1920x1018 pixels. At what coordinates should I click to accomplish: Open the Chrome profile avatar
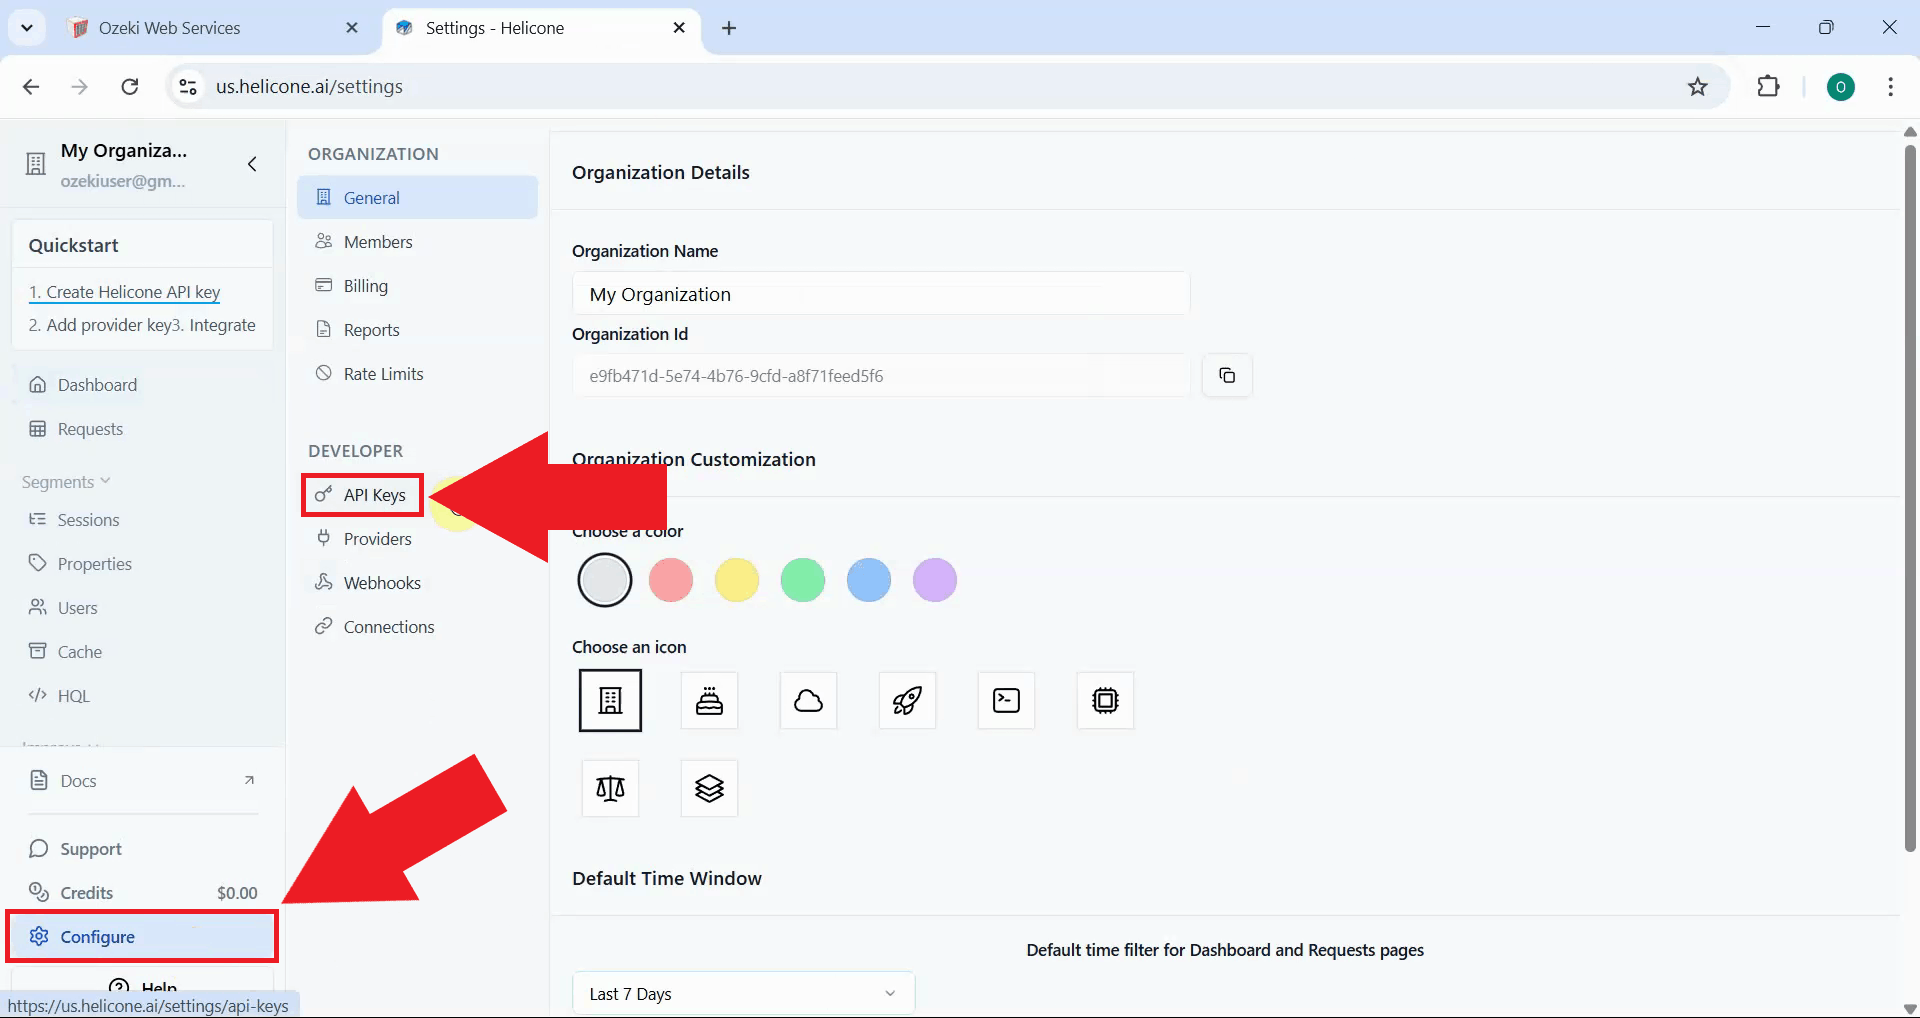pyautogui.click(x=1841, y=86)
